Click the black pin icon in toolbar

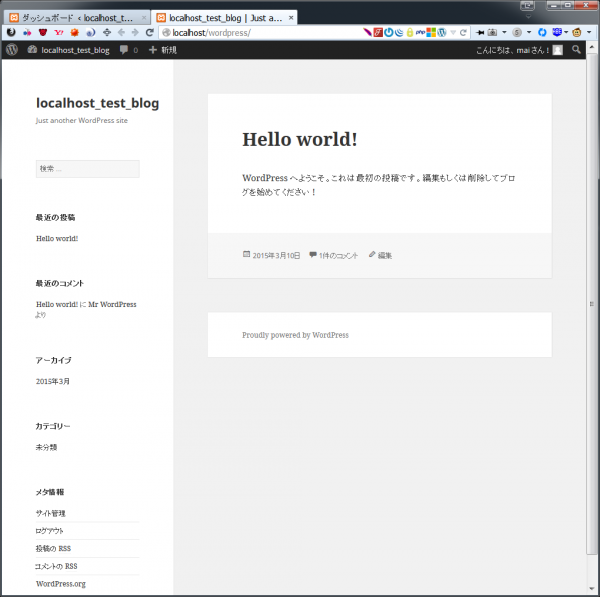click(480, 33)
